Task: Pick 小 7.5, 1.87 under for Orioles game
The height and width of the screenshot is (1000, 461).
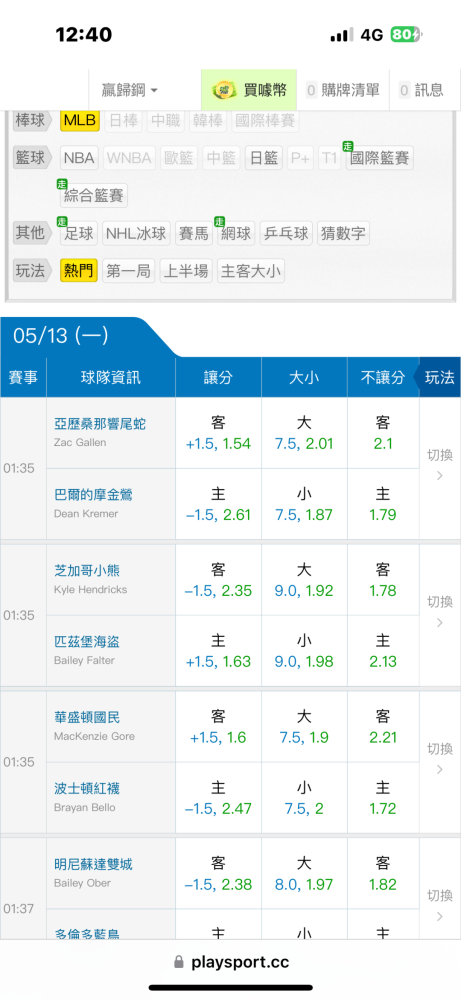Action: [304, 504]
